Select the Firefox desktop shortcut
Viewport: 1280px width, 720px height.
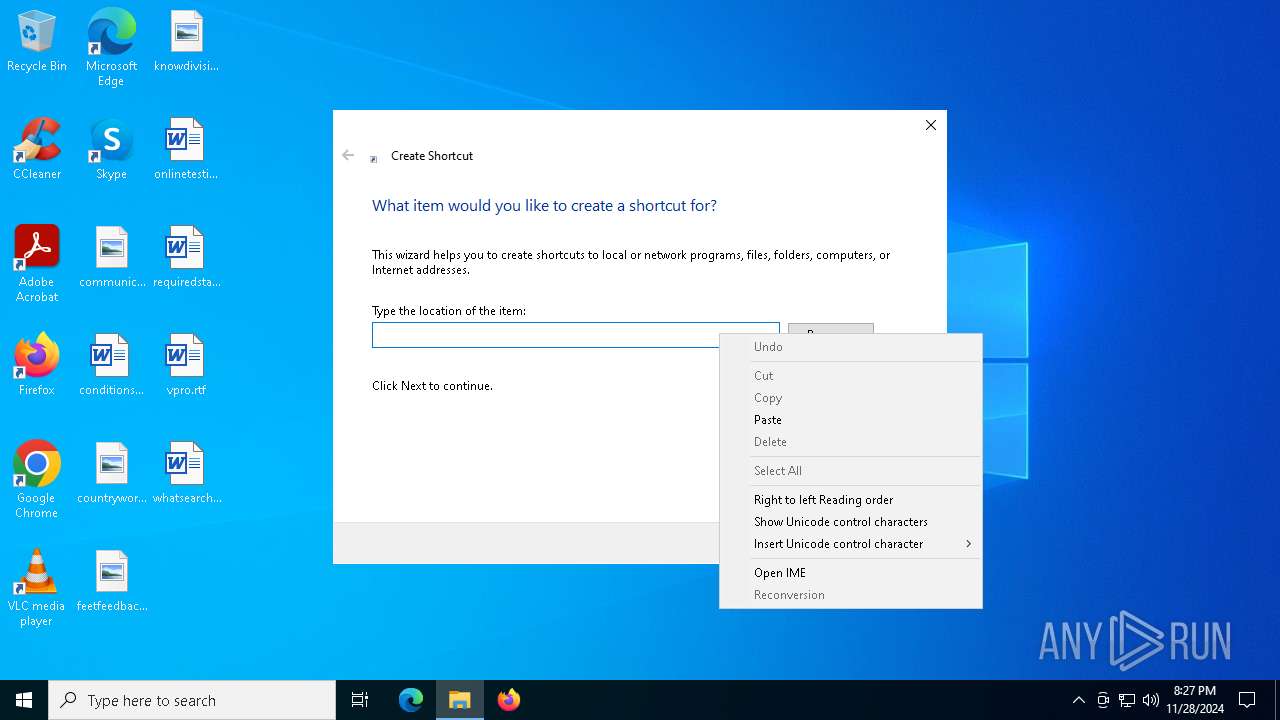[37, 366]
